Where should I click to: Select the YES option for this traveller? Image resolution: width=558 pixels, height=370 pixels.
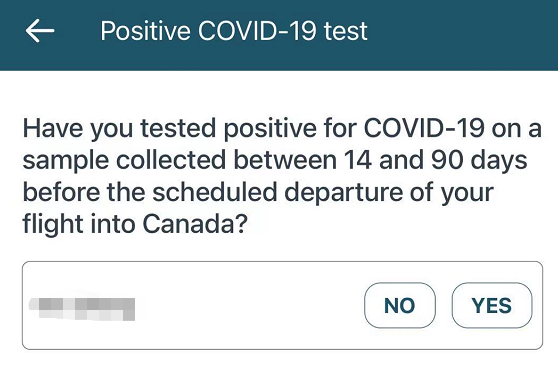[x=492, y=305]
